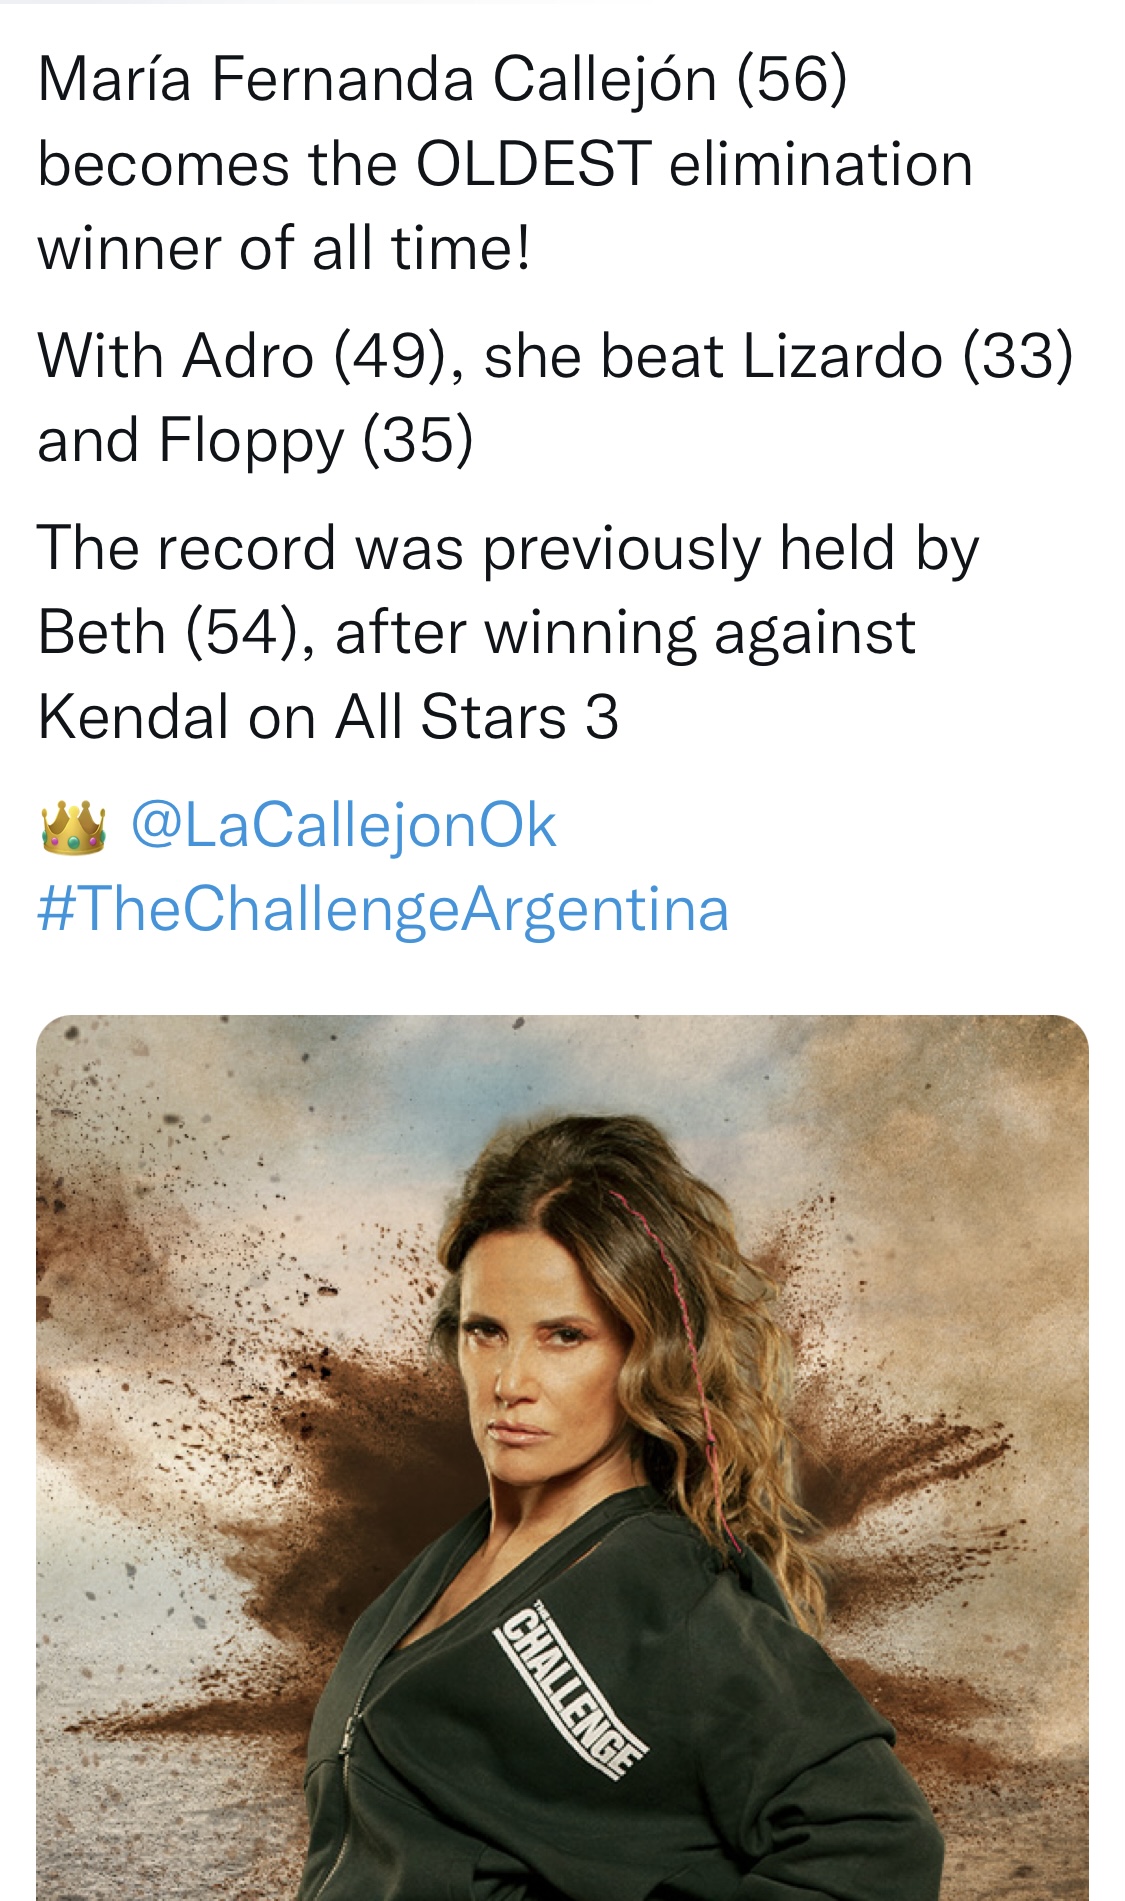This screenshot has width=1125, height=1901.
Task: Click the text 'winner of all time!'
Action: [x=284, y=248]
